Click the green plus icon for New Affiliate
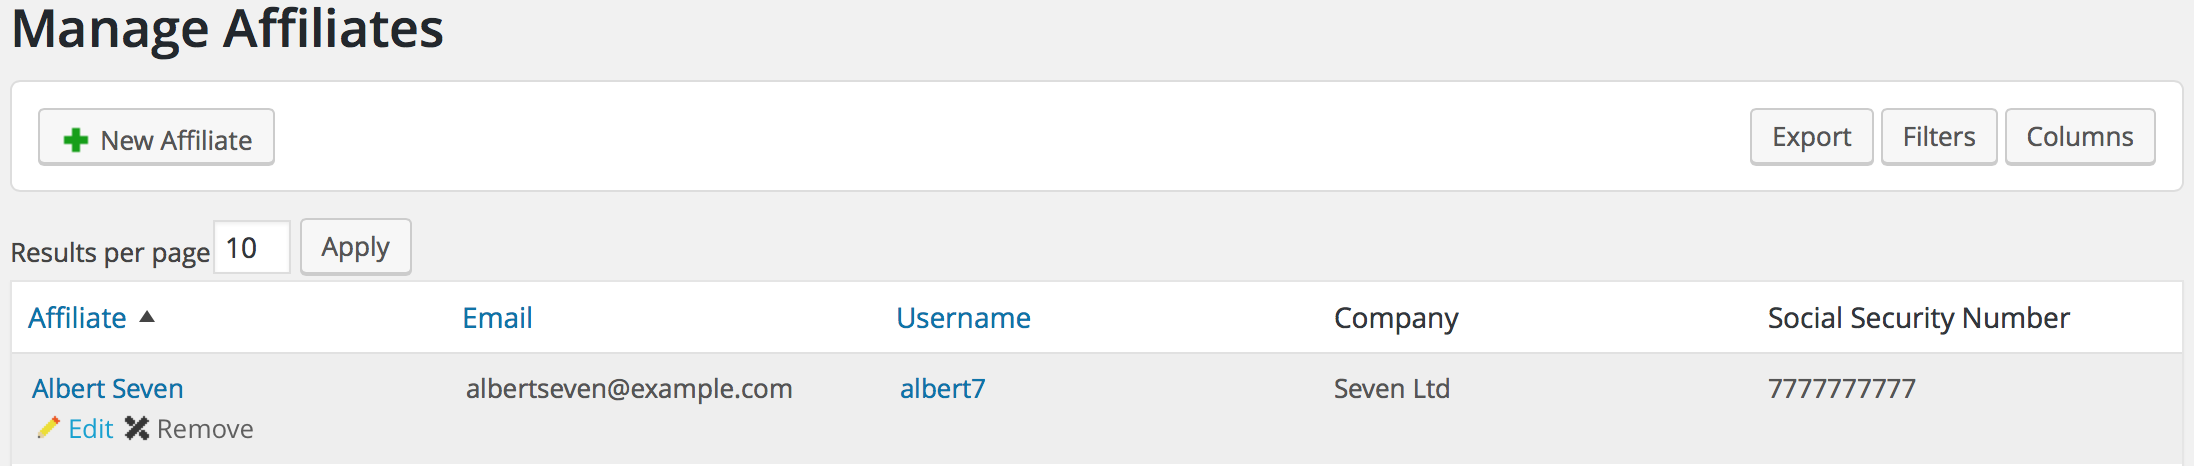This screenshot has height=466, width=2194. coord(76,139)
